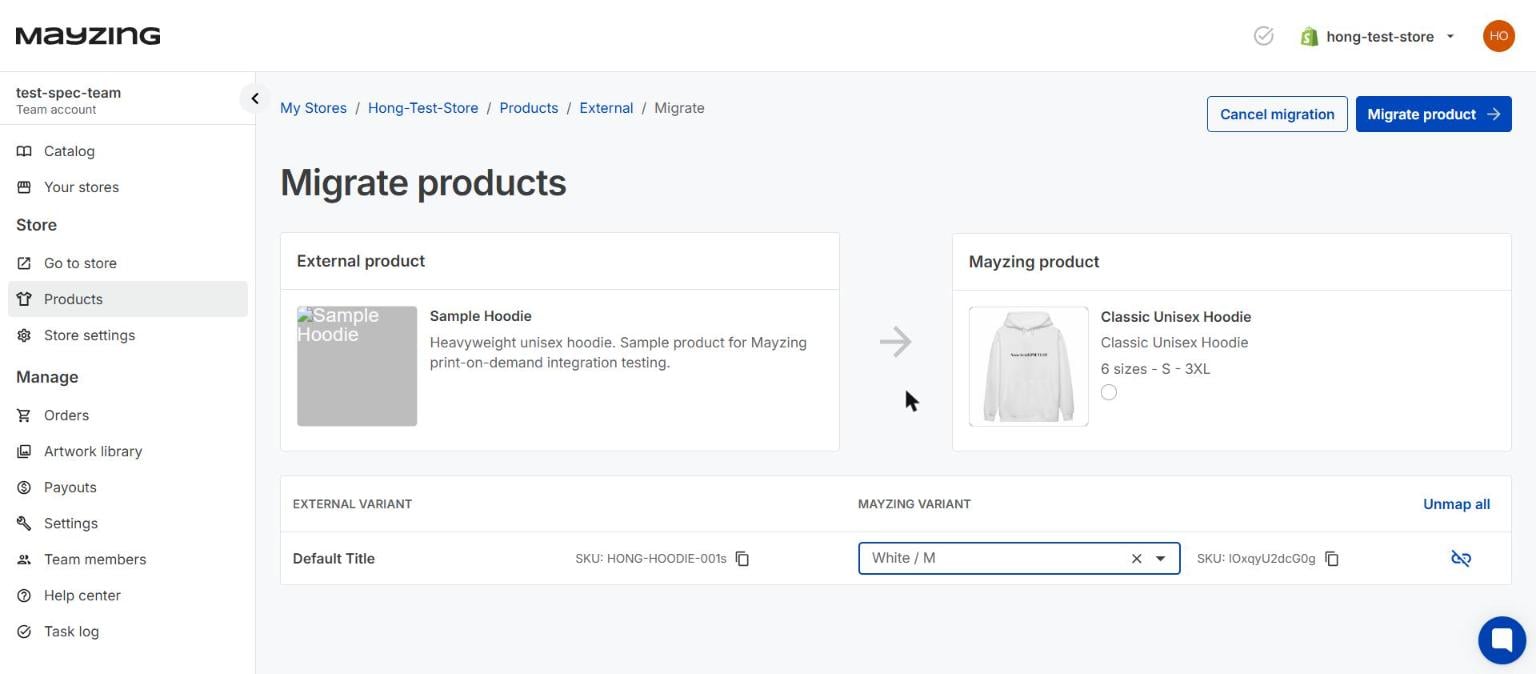Collapse the sidebar with chevron button
This screenshot has width=1536, height=674.
(254, 98)
